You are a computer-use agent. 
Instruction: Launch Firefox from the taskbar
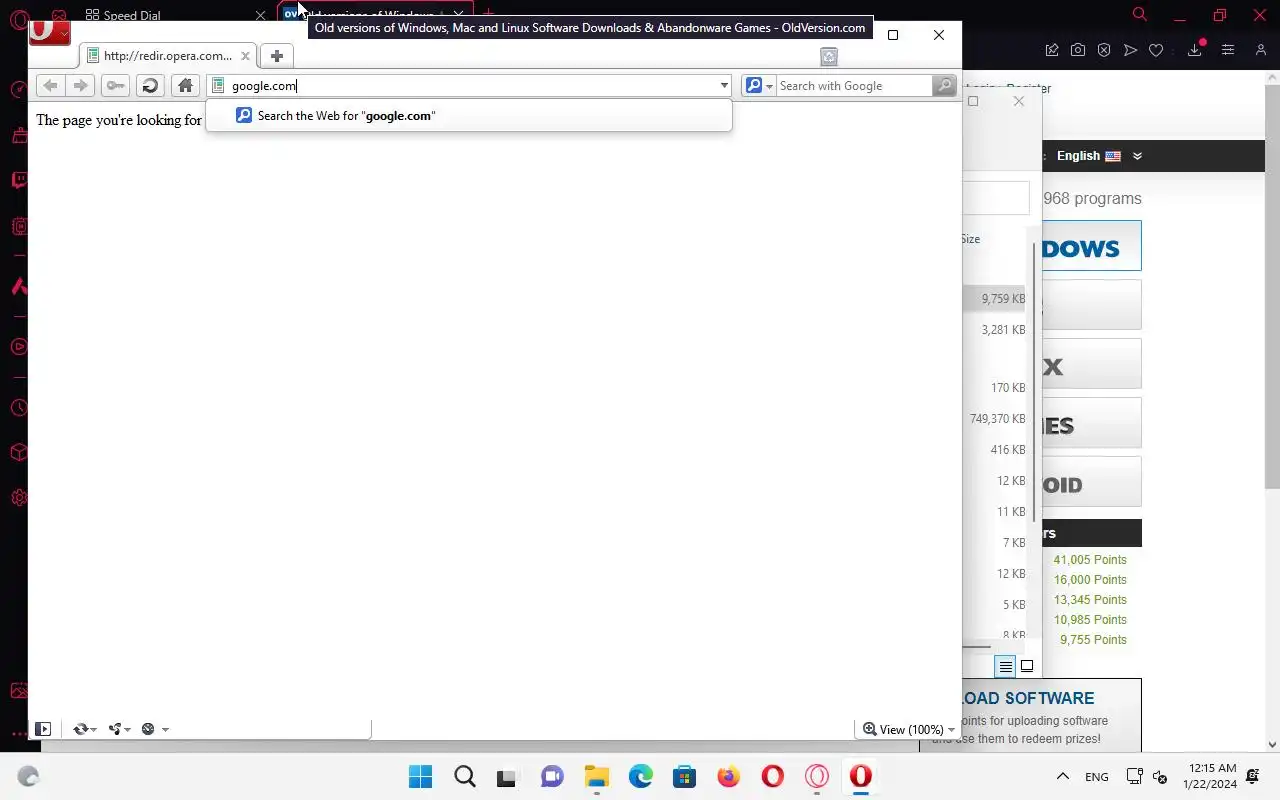click(x=728, y=776)
